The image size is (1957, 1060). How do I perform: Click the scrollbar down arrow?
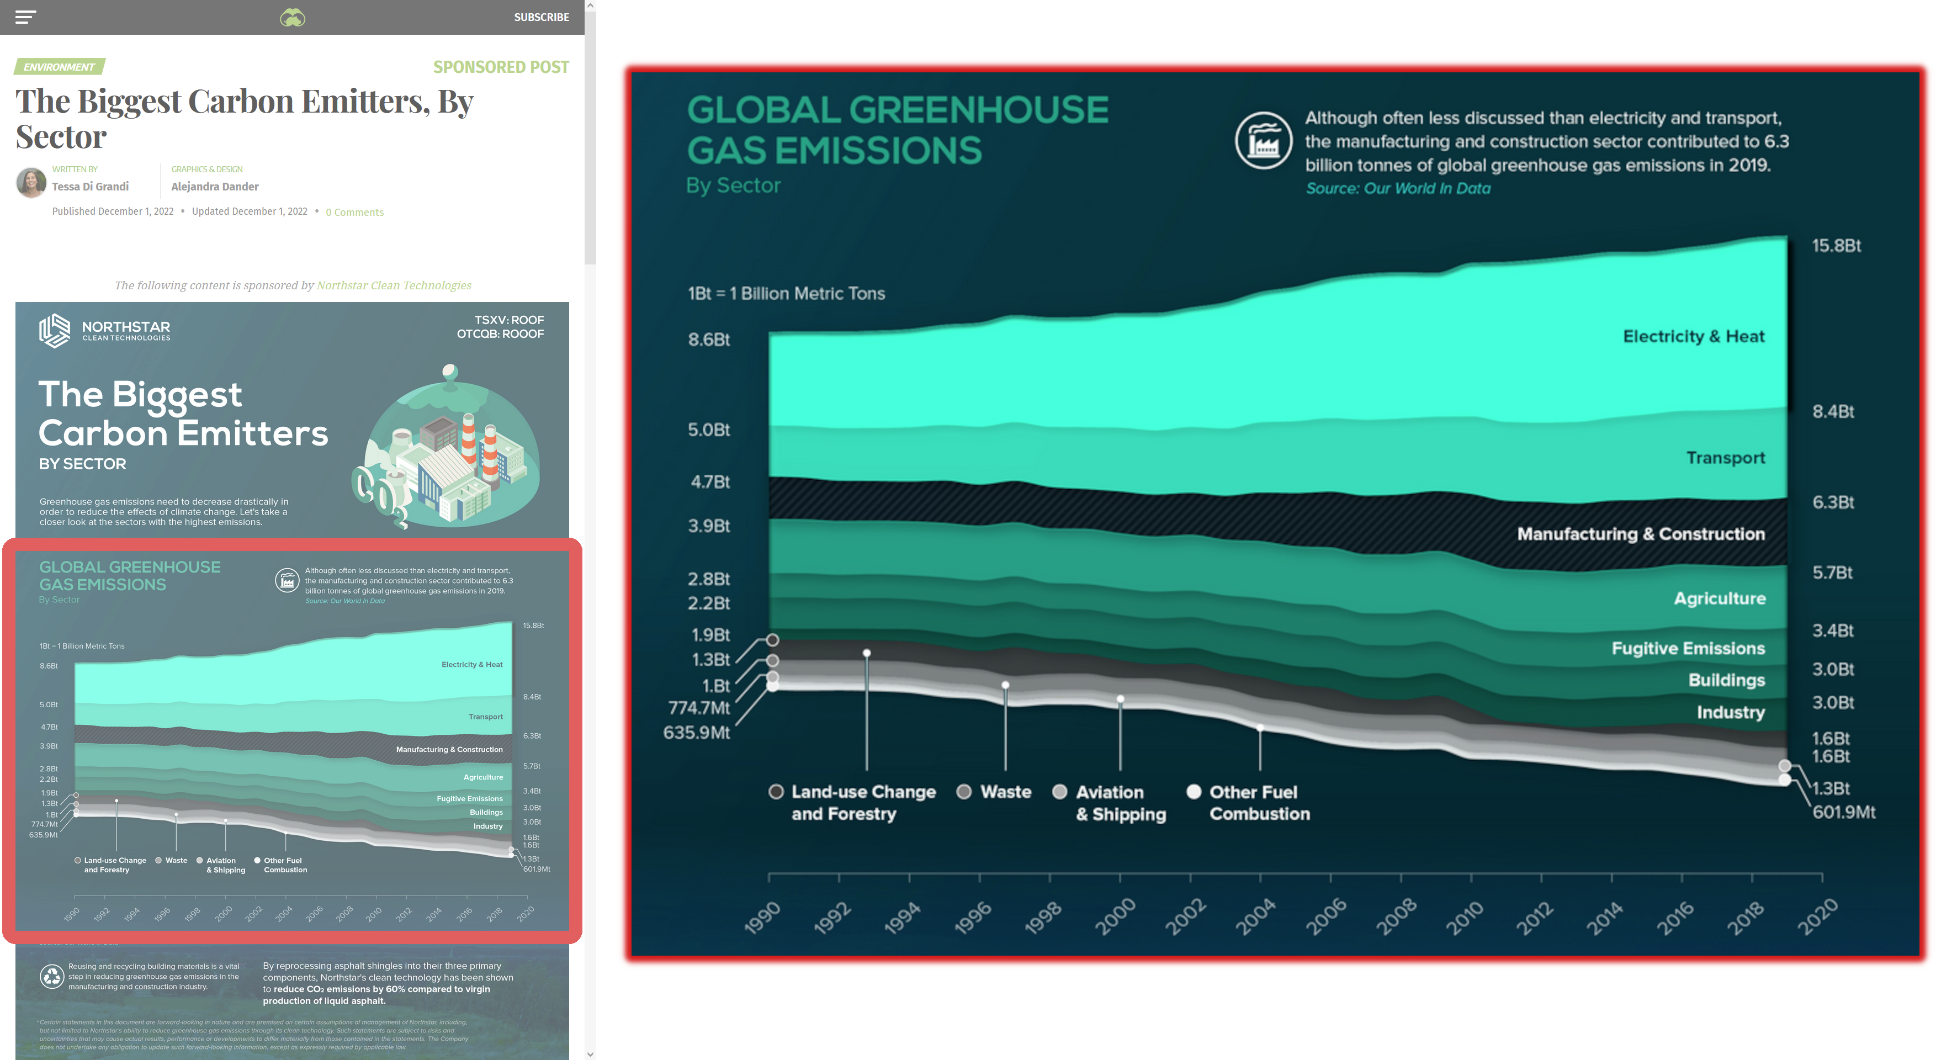tap(590, 1053)
